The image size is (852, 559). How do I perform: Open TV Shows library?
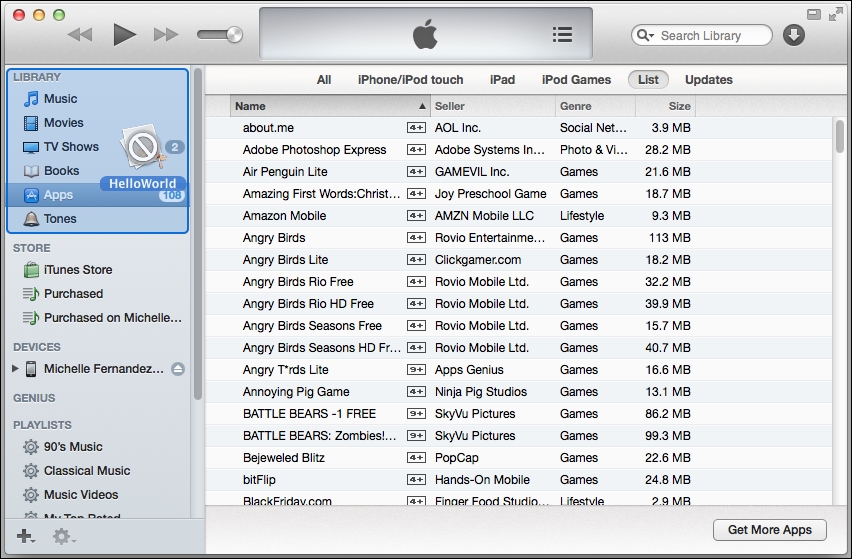tap(98, 147)
